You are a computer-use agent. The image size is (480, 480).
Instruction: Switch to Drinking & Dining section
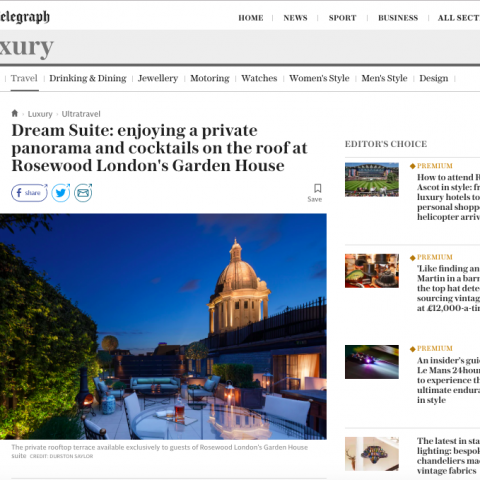point(88,78)
